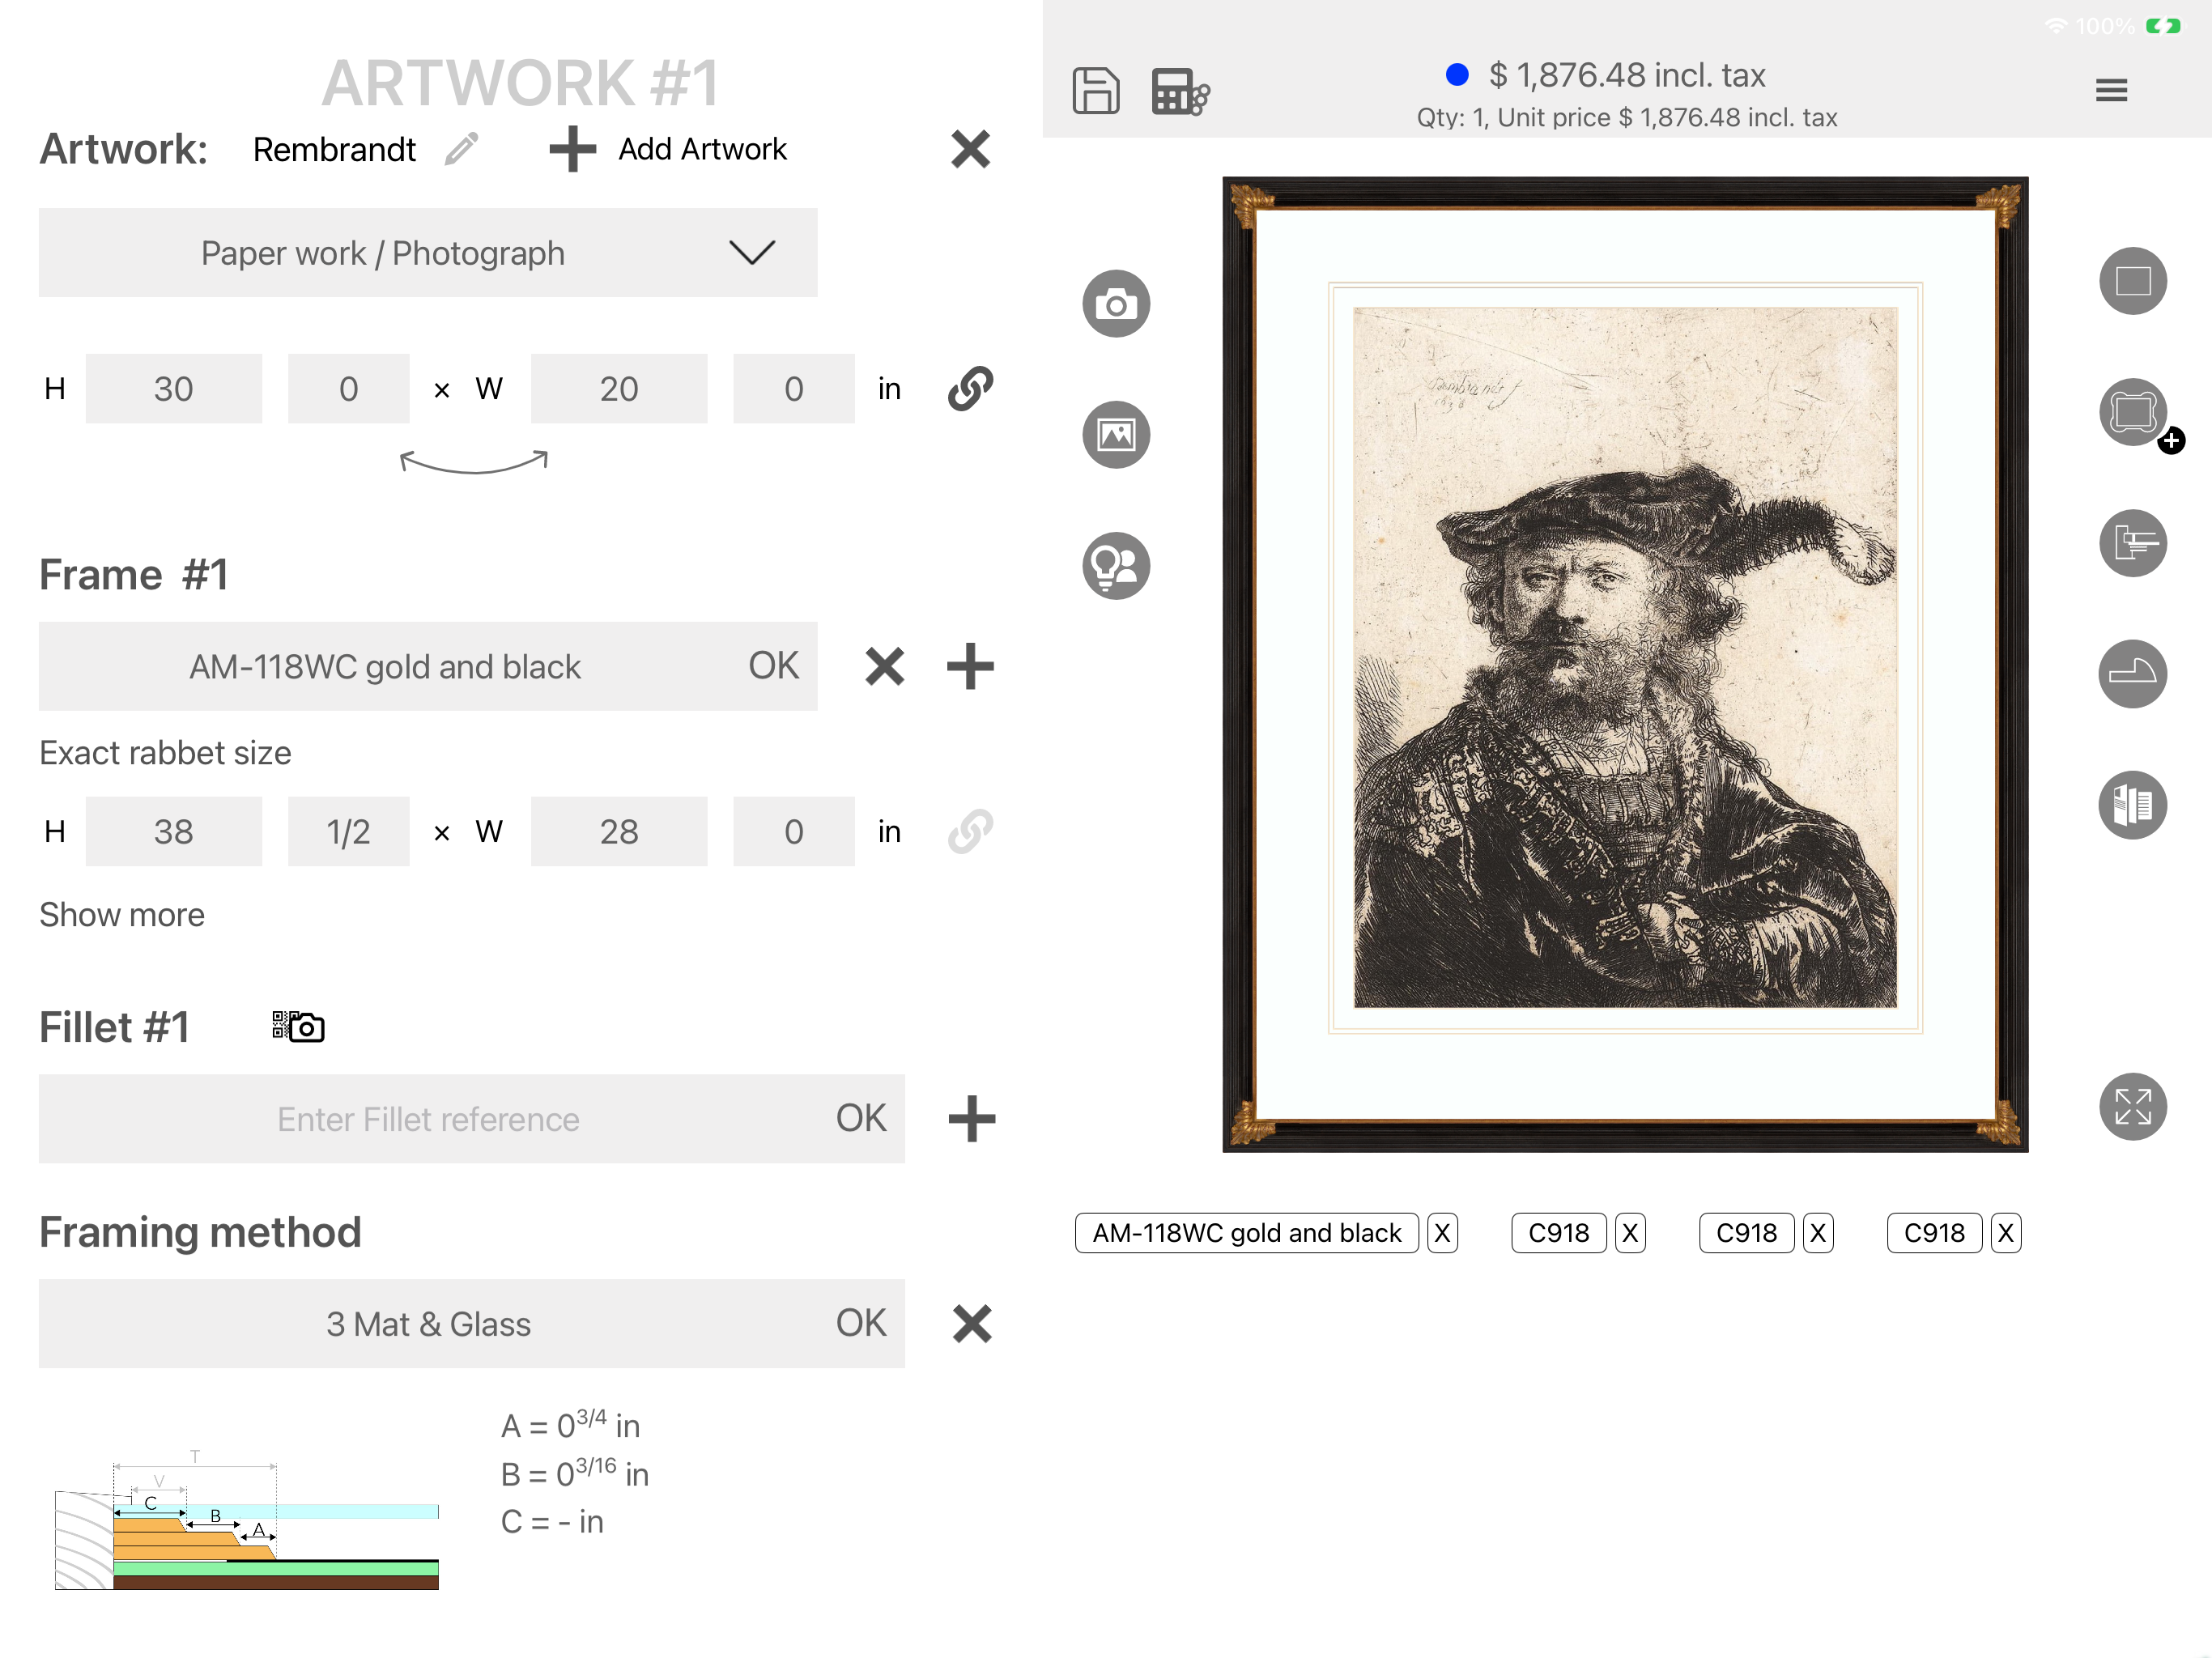Toggle the rabbet size link chain
This screenshot has width=2212, height=1658.
(x=970, y=831)
